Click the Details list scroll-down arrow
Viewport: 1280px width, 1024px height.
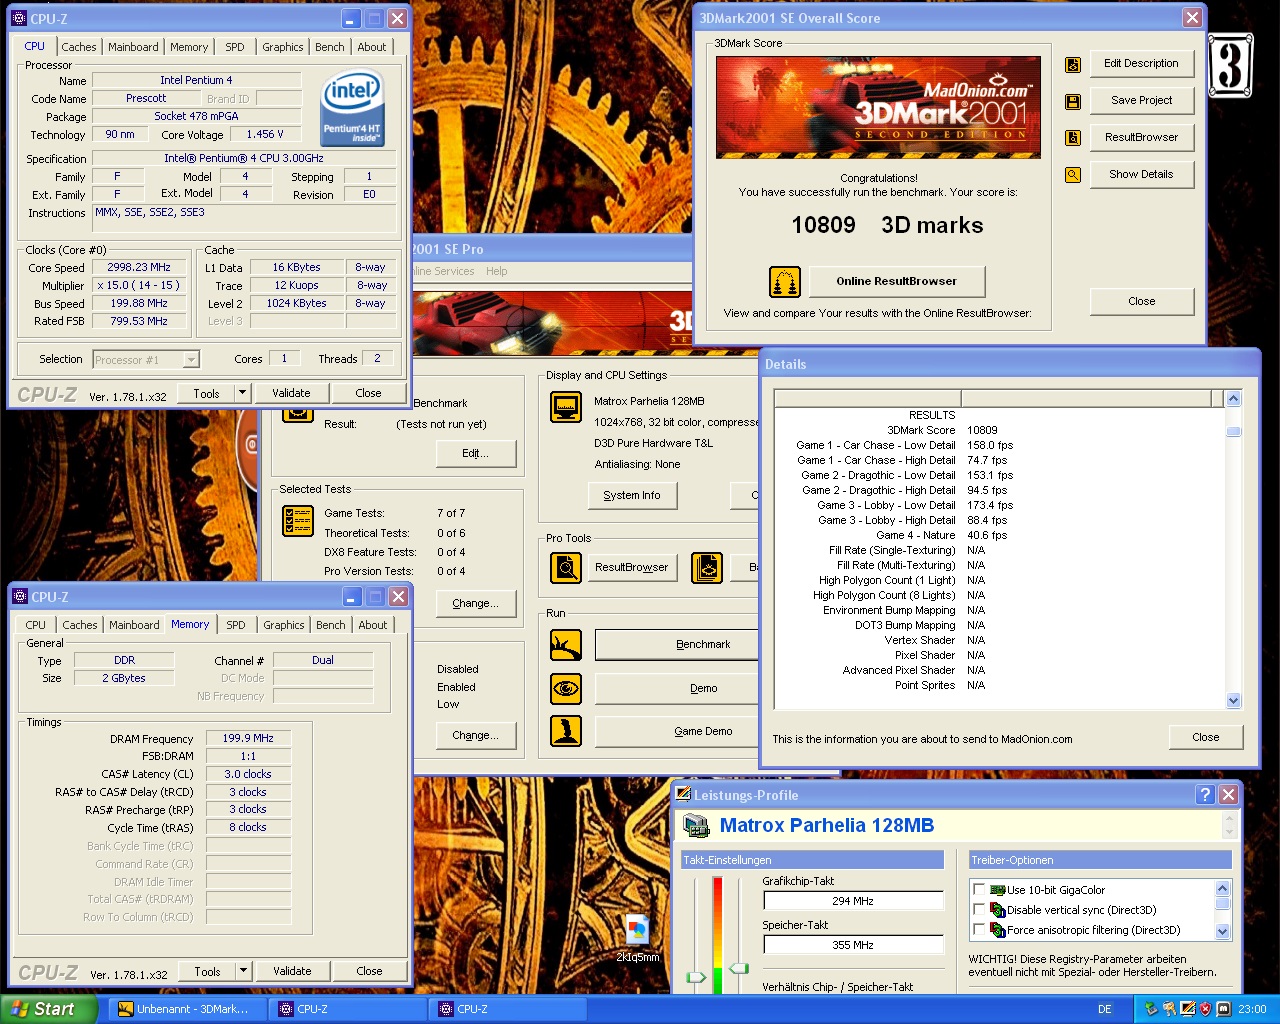(x=1233, y=700)
